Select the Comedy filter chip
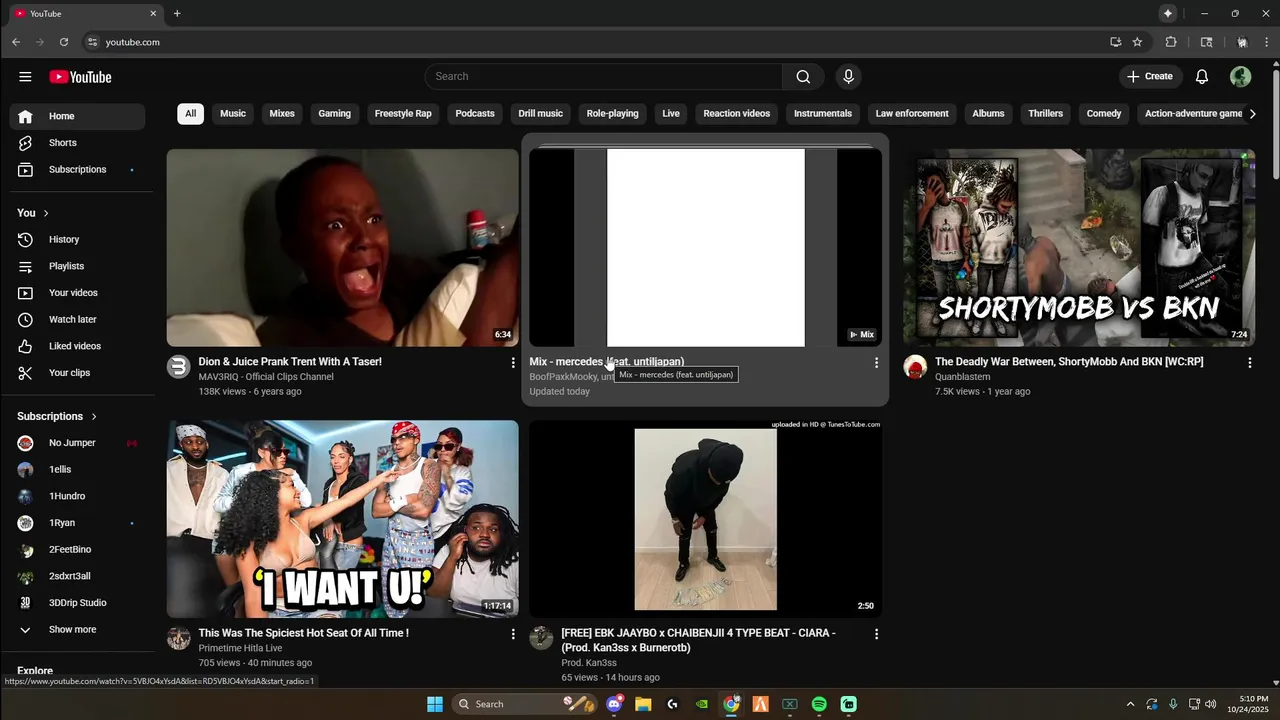This screenshot has width=1280, height=720. (1104, 114)
